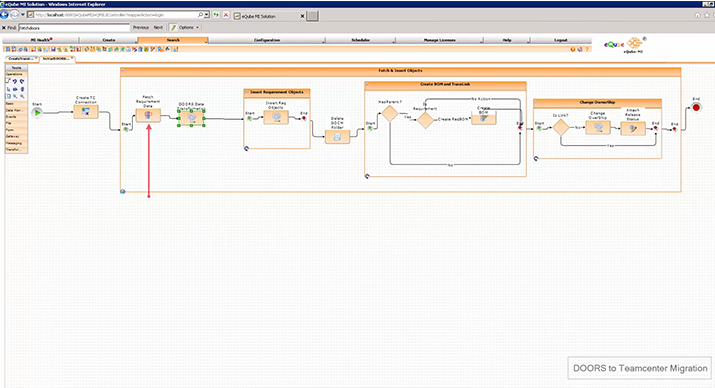Click the browser refresh icon

pos(216,15)
